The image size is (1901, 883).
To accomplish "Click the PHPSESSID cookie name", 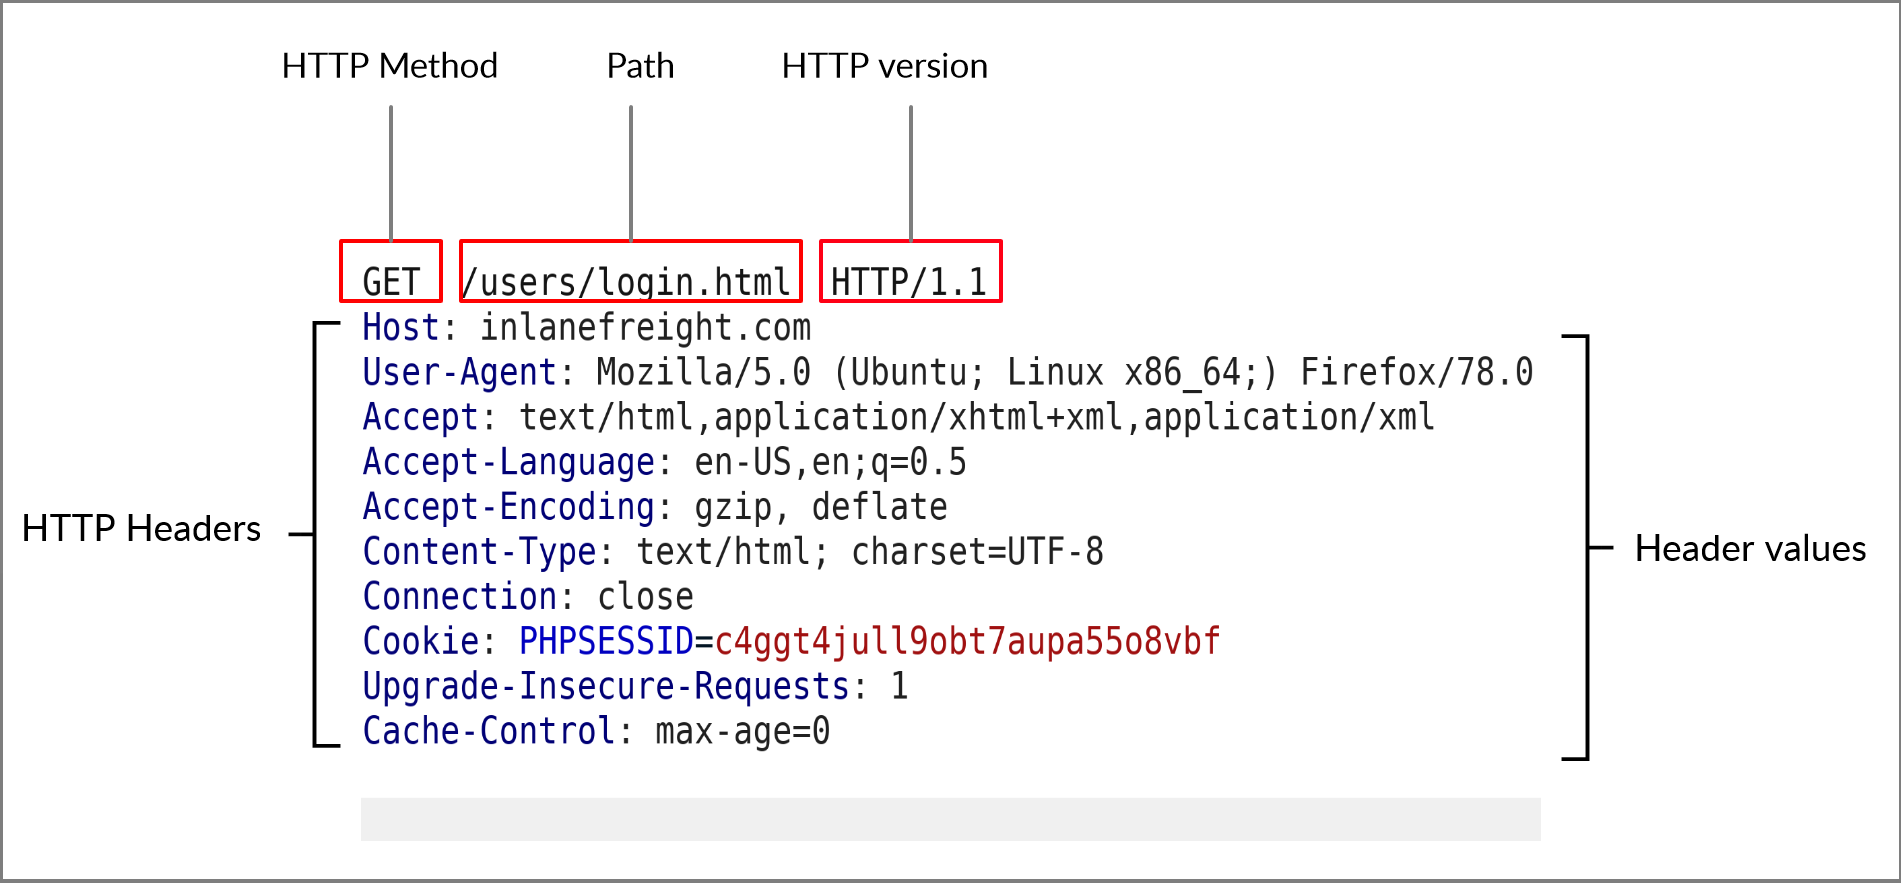I will (606, 641).
